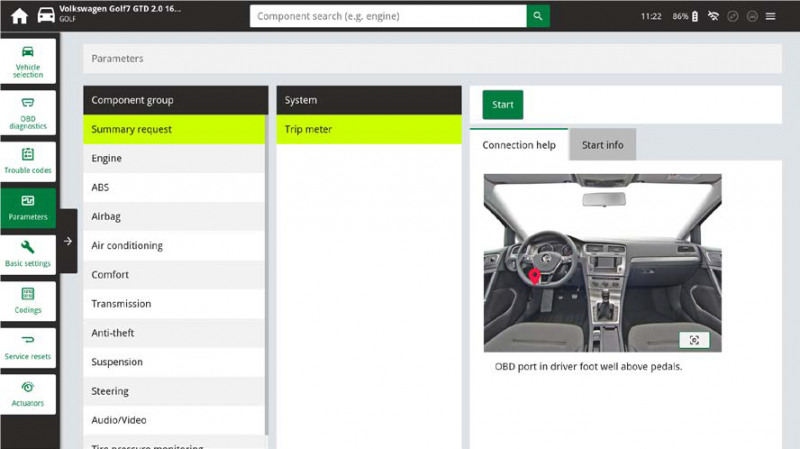Click the Component search input field
The height and width of the screenshot is (449, 800).
388,16
